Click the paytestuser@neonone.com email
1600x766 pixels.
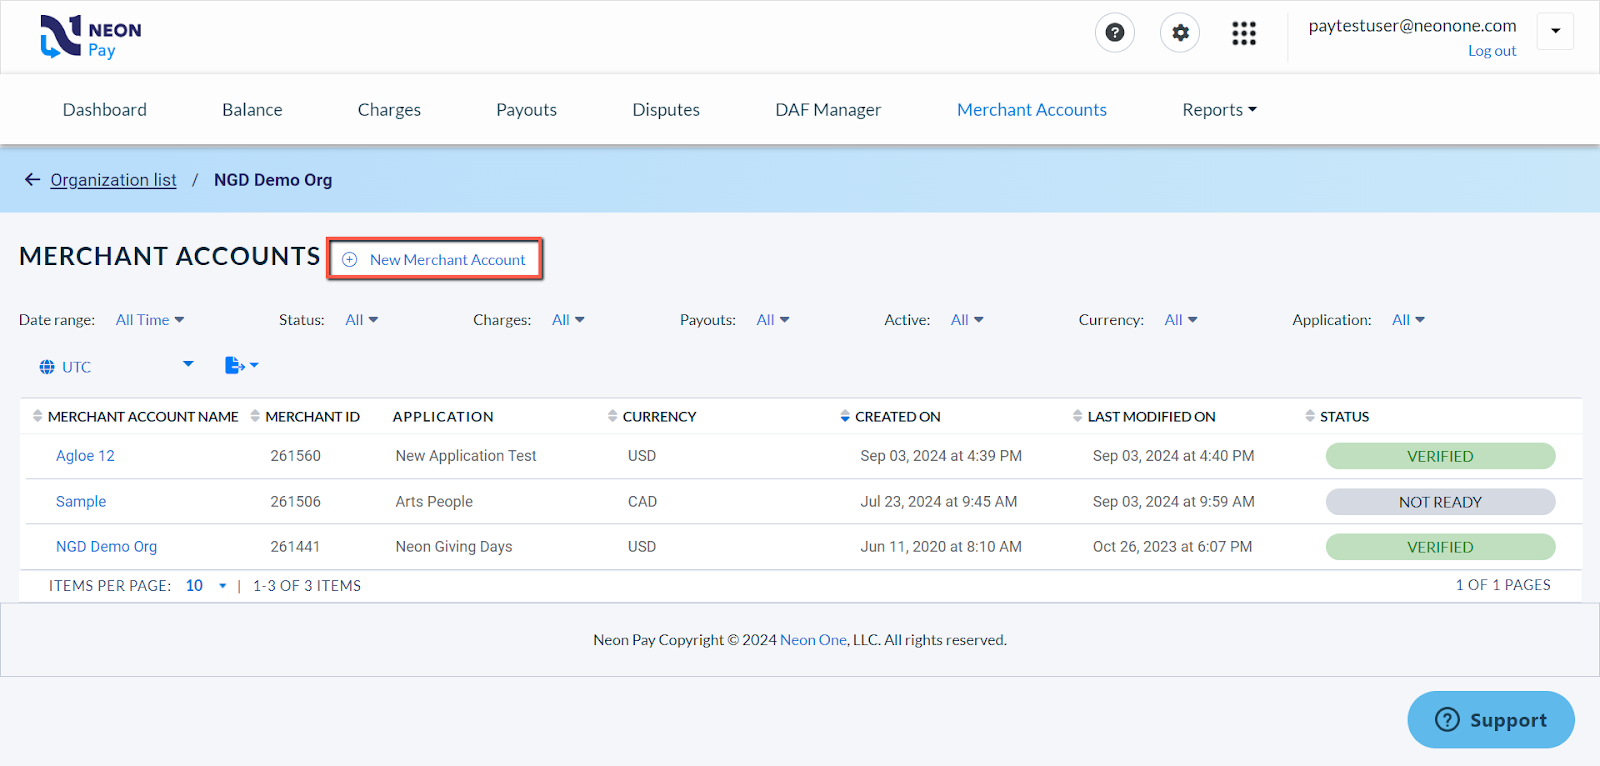pos(1412,26)
